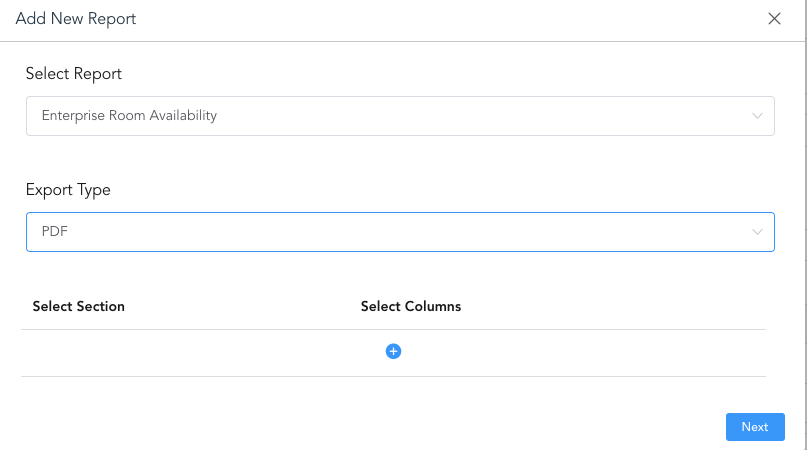This screenshot has height=450, width=807.
Task: Click the Export Type field label
Action: point(68,190)
